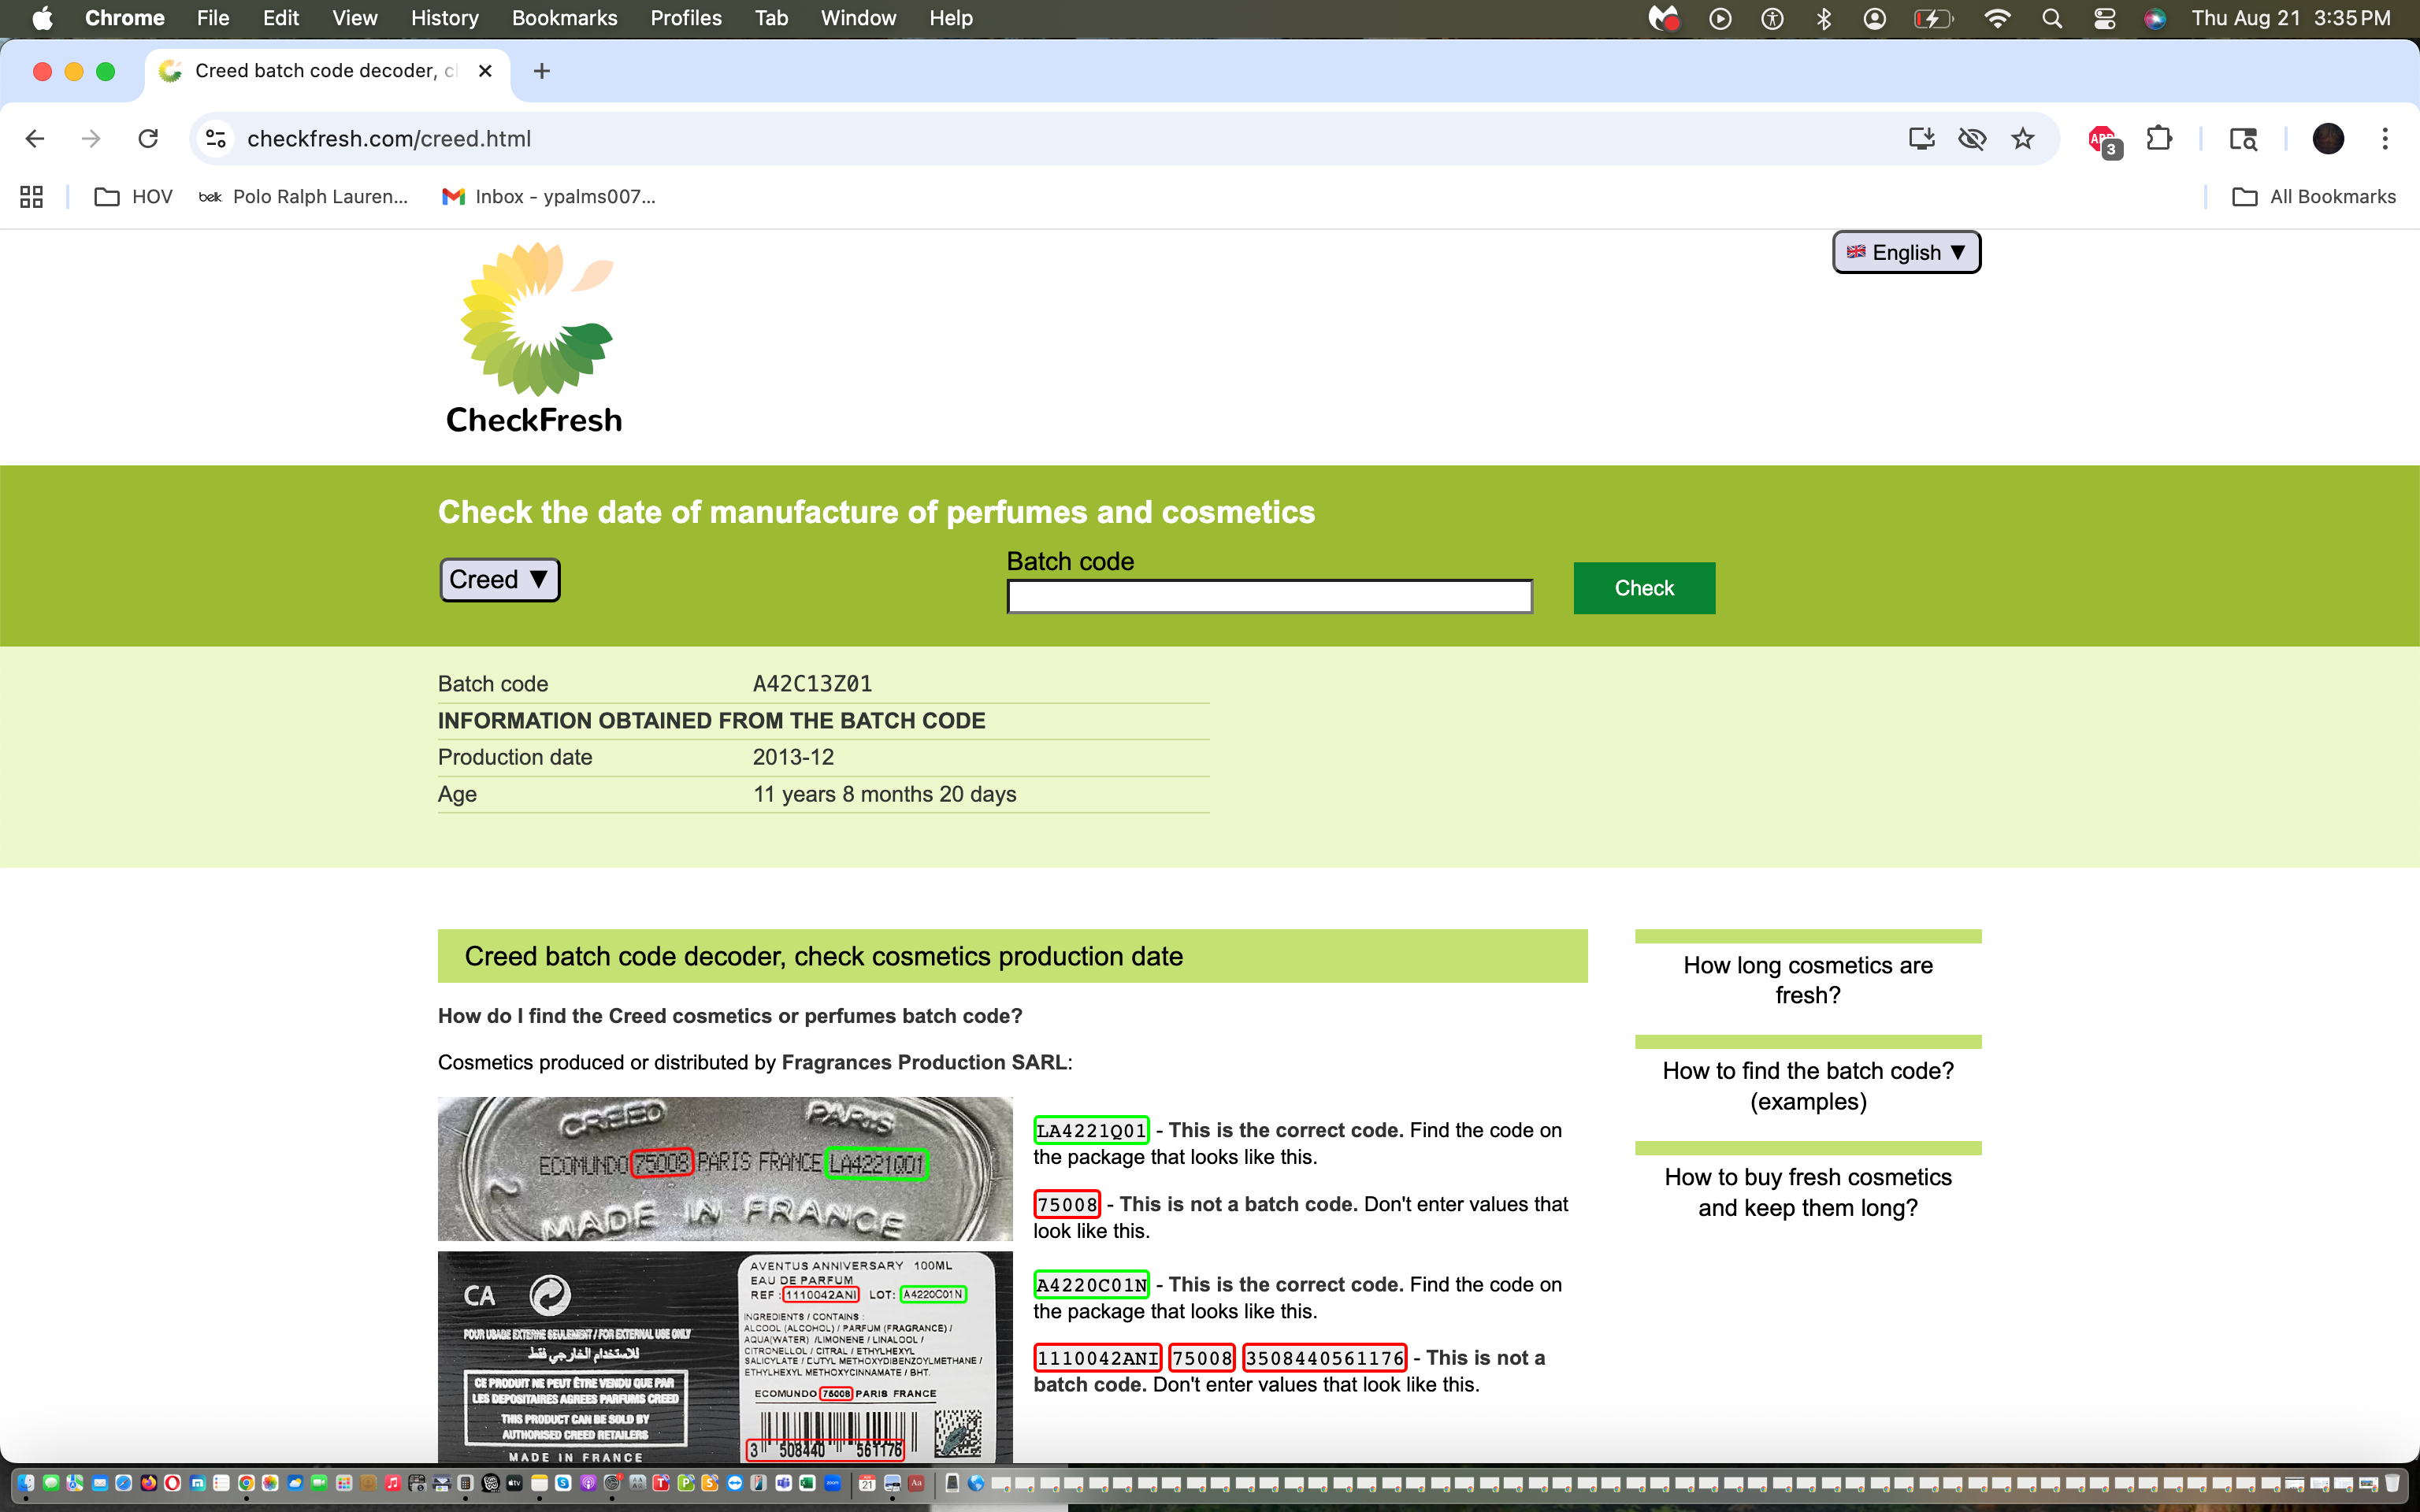Open the Extensions puzzle icon

tap(2159, 139)
